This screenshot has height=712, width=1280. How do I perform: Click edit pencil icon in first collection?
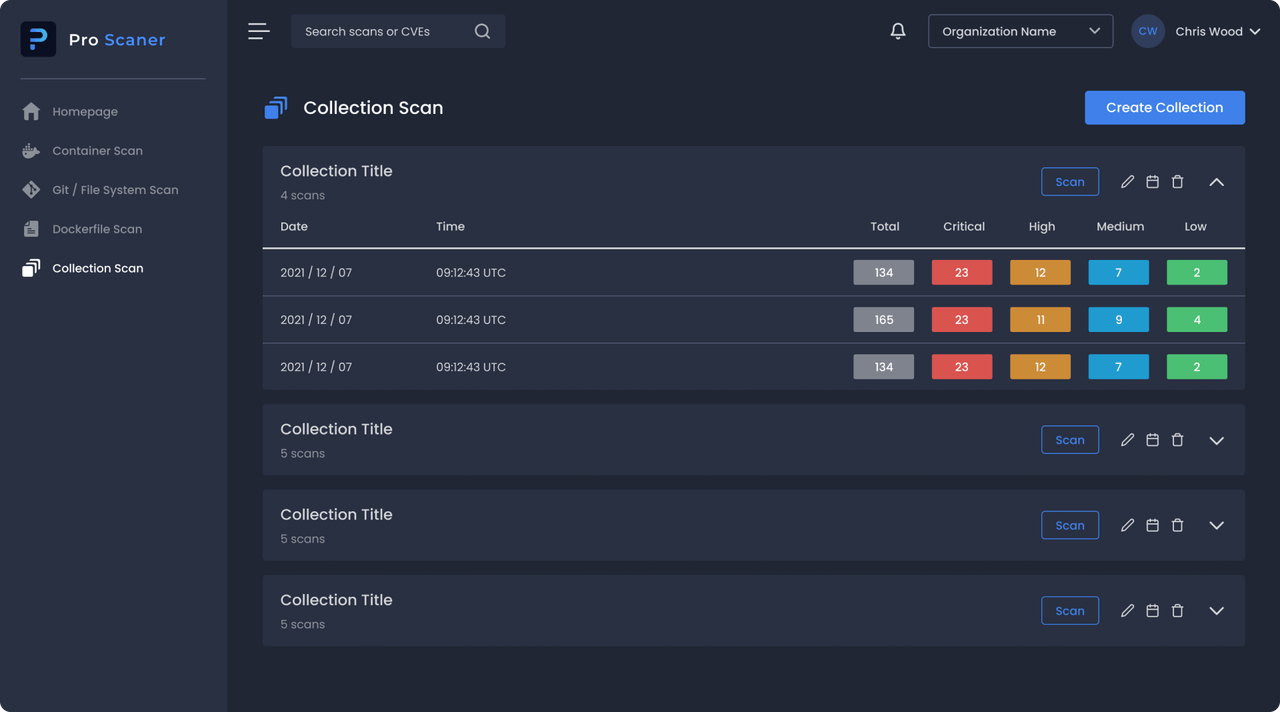point(1127,182)
